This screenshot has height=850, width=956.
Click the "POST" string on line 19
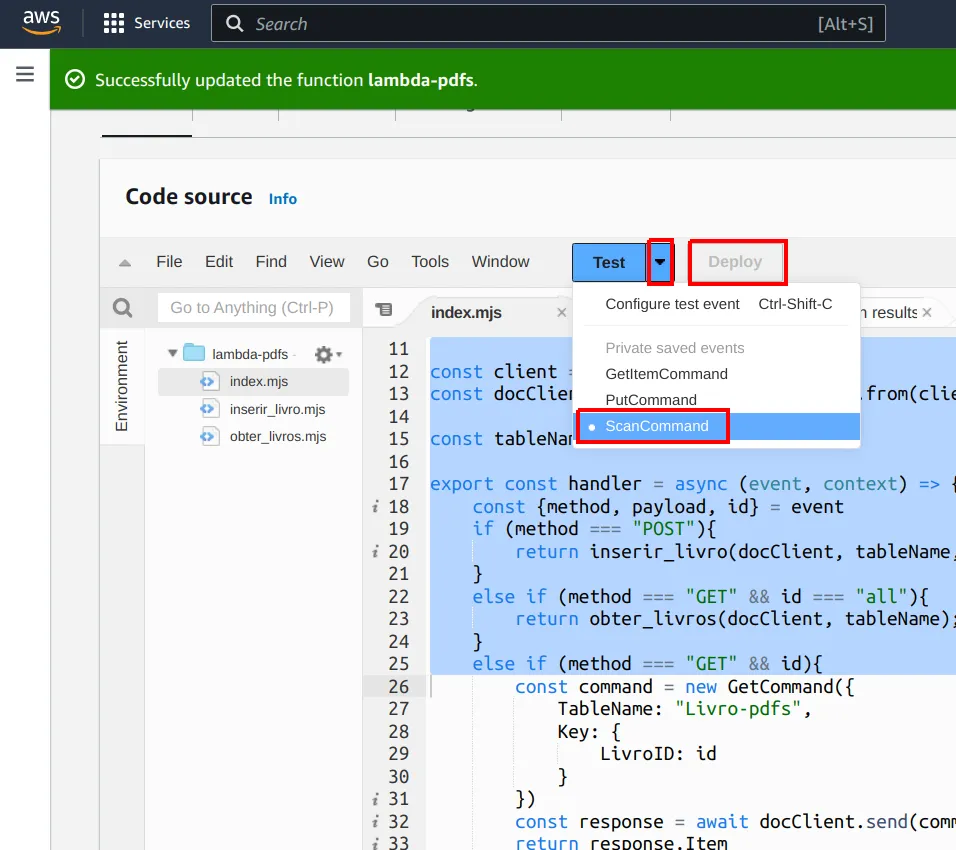[664, 529]
